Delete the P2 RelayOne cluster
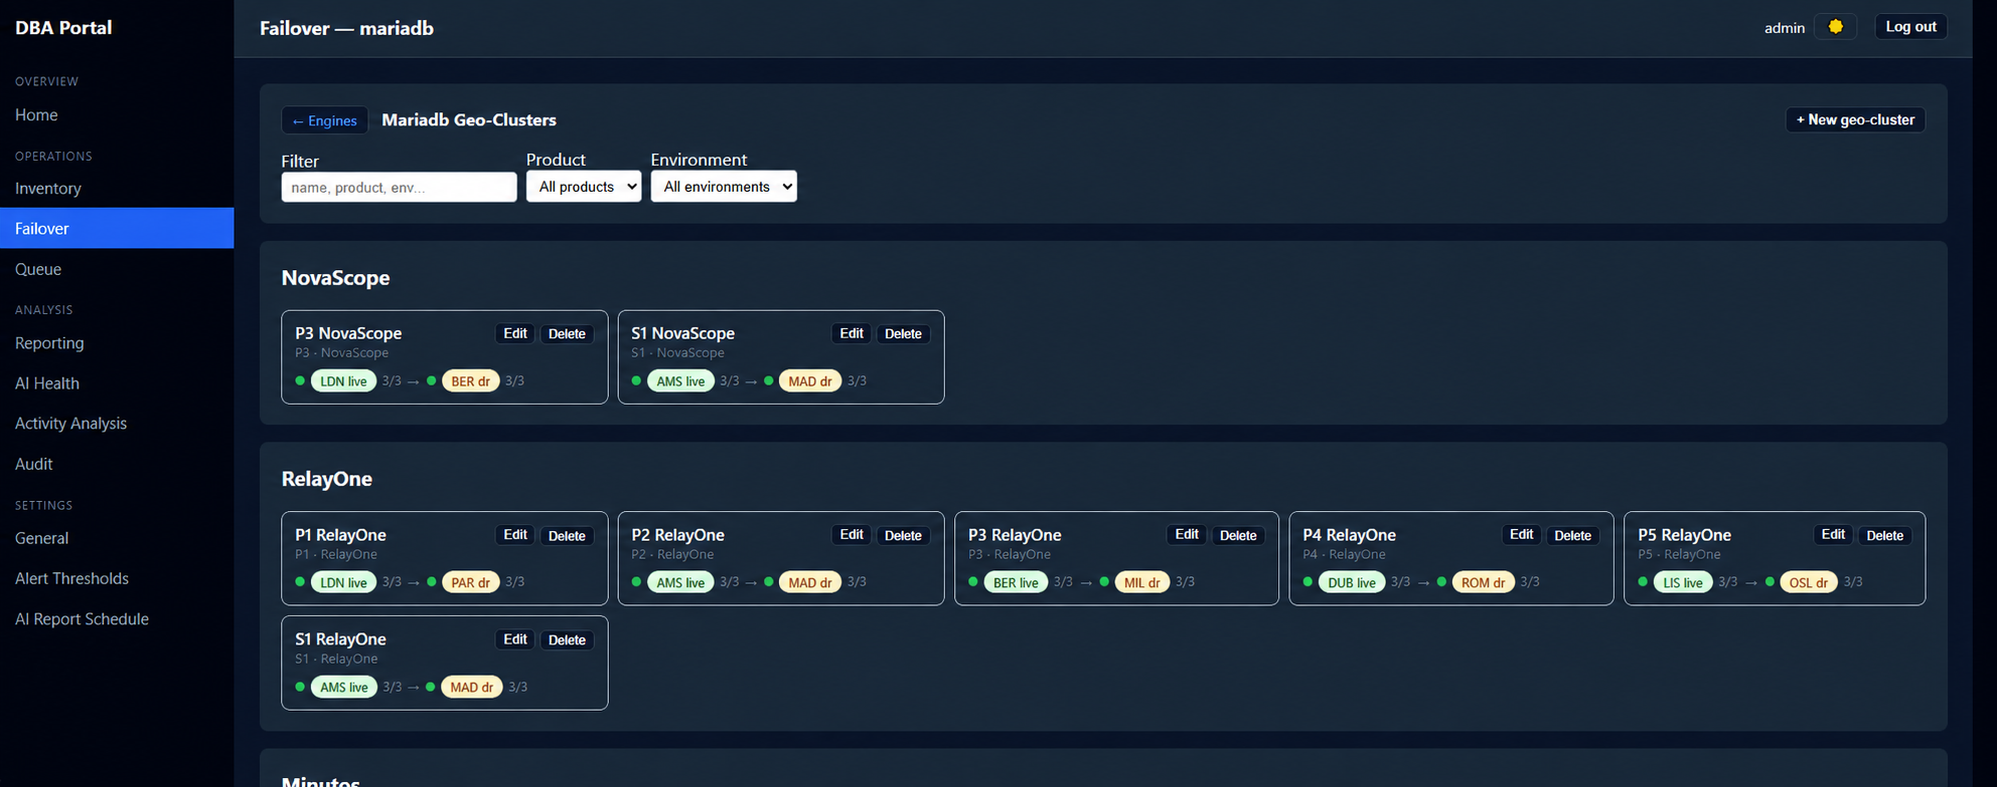The image size is (1997, 787). [903, 536]
